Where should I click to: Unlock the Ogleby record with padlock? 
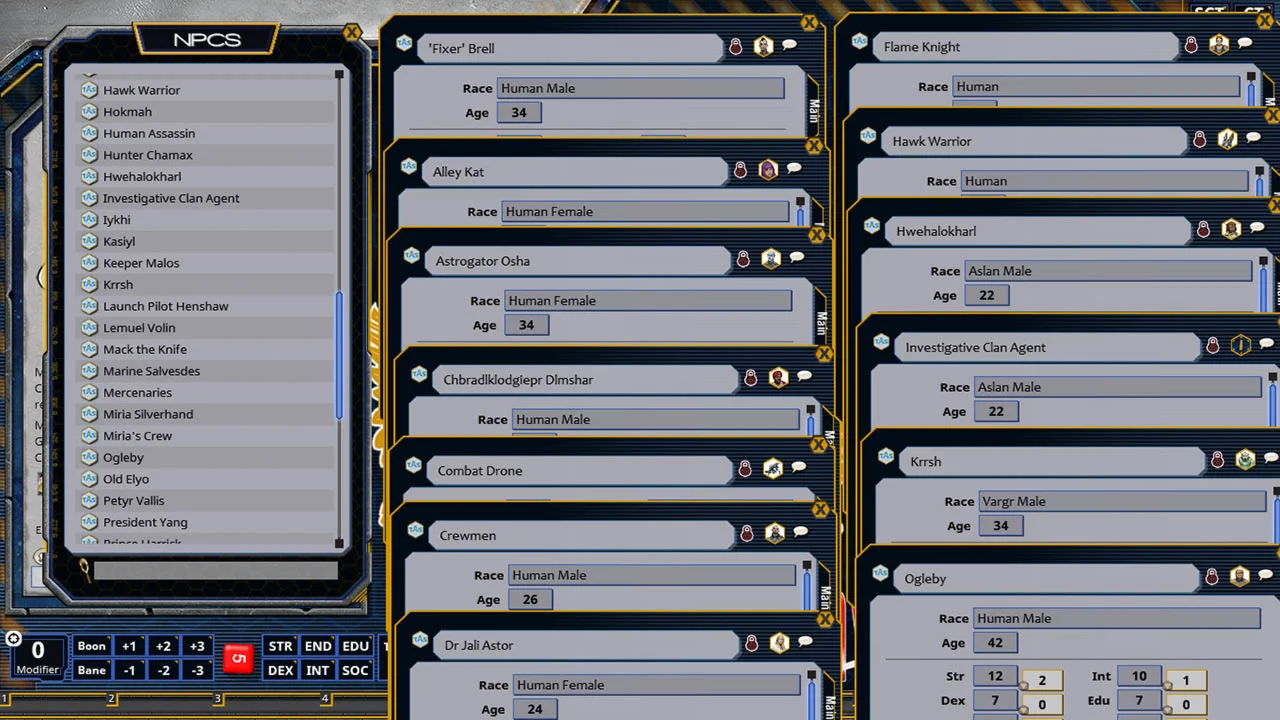(1212, 577)
